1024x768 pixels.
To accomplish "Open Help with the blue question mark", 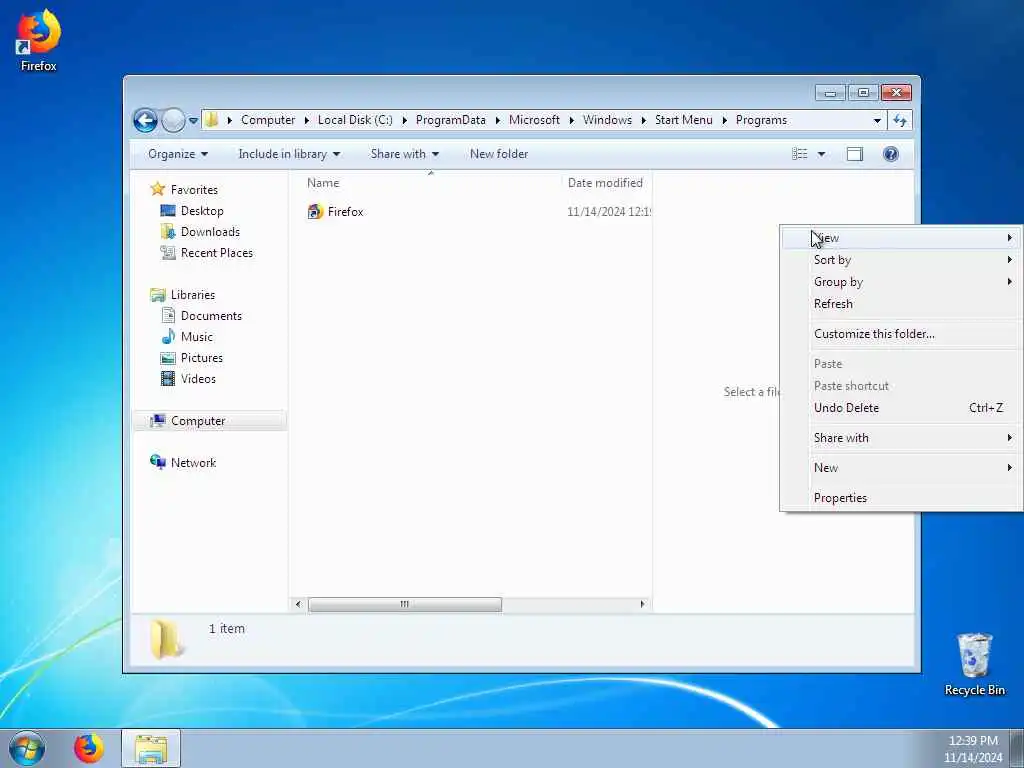I will coord(890,154).
